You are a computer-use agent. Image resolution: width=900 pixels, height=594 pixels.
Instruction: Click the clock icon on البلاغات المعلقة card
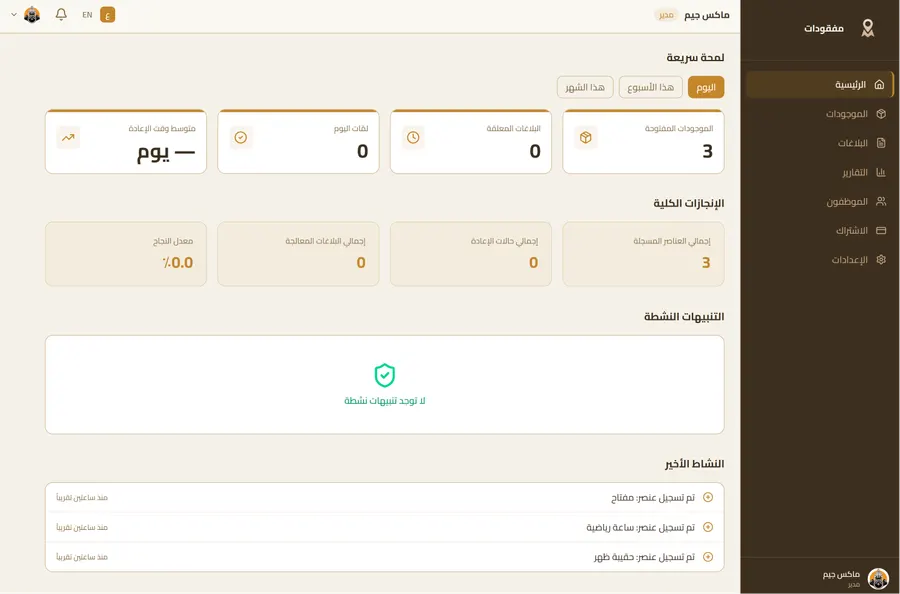(x=413, y=138)
